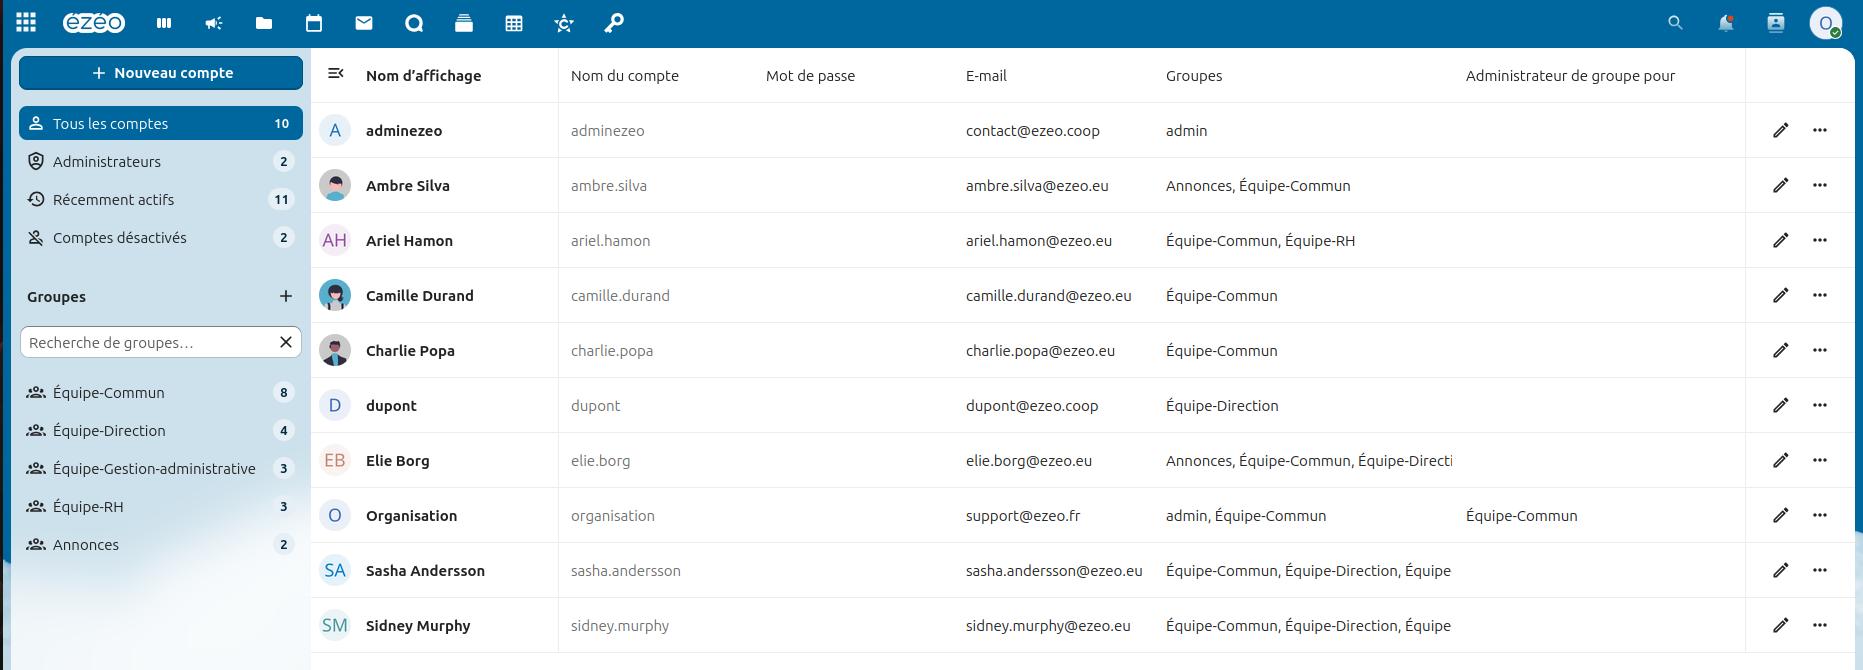1863x670 pixels.
Task: Show Comptes désactivés
Action: coord(161,237)
